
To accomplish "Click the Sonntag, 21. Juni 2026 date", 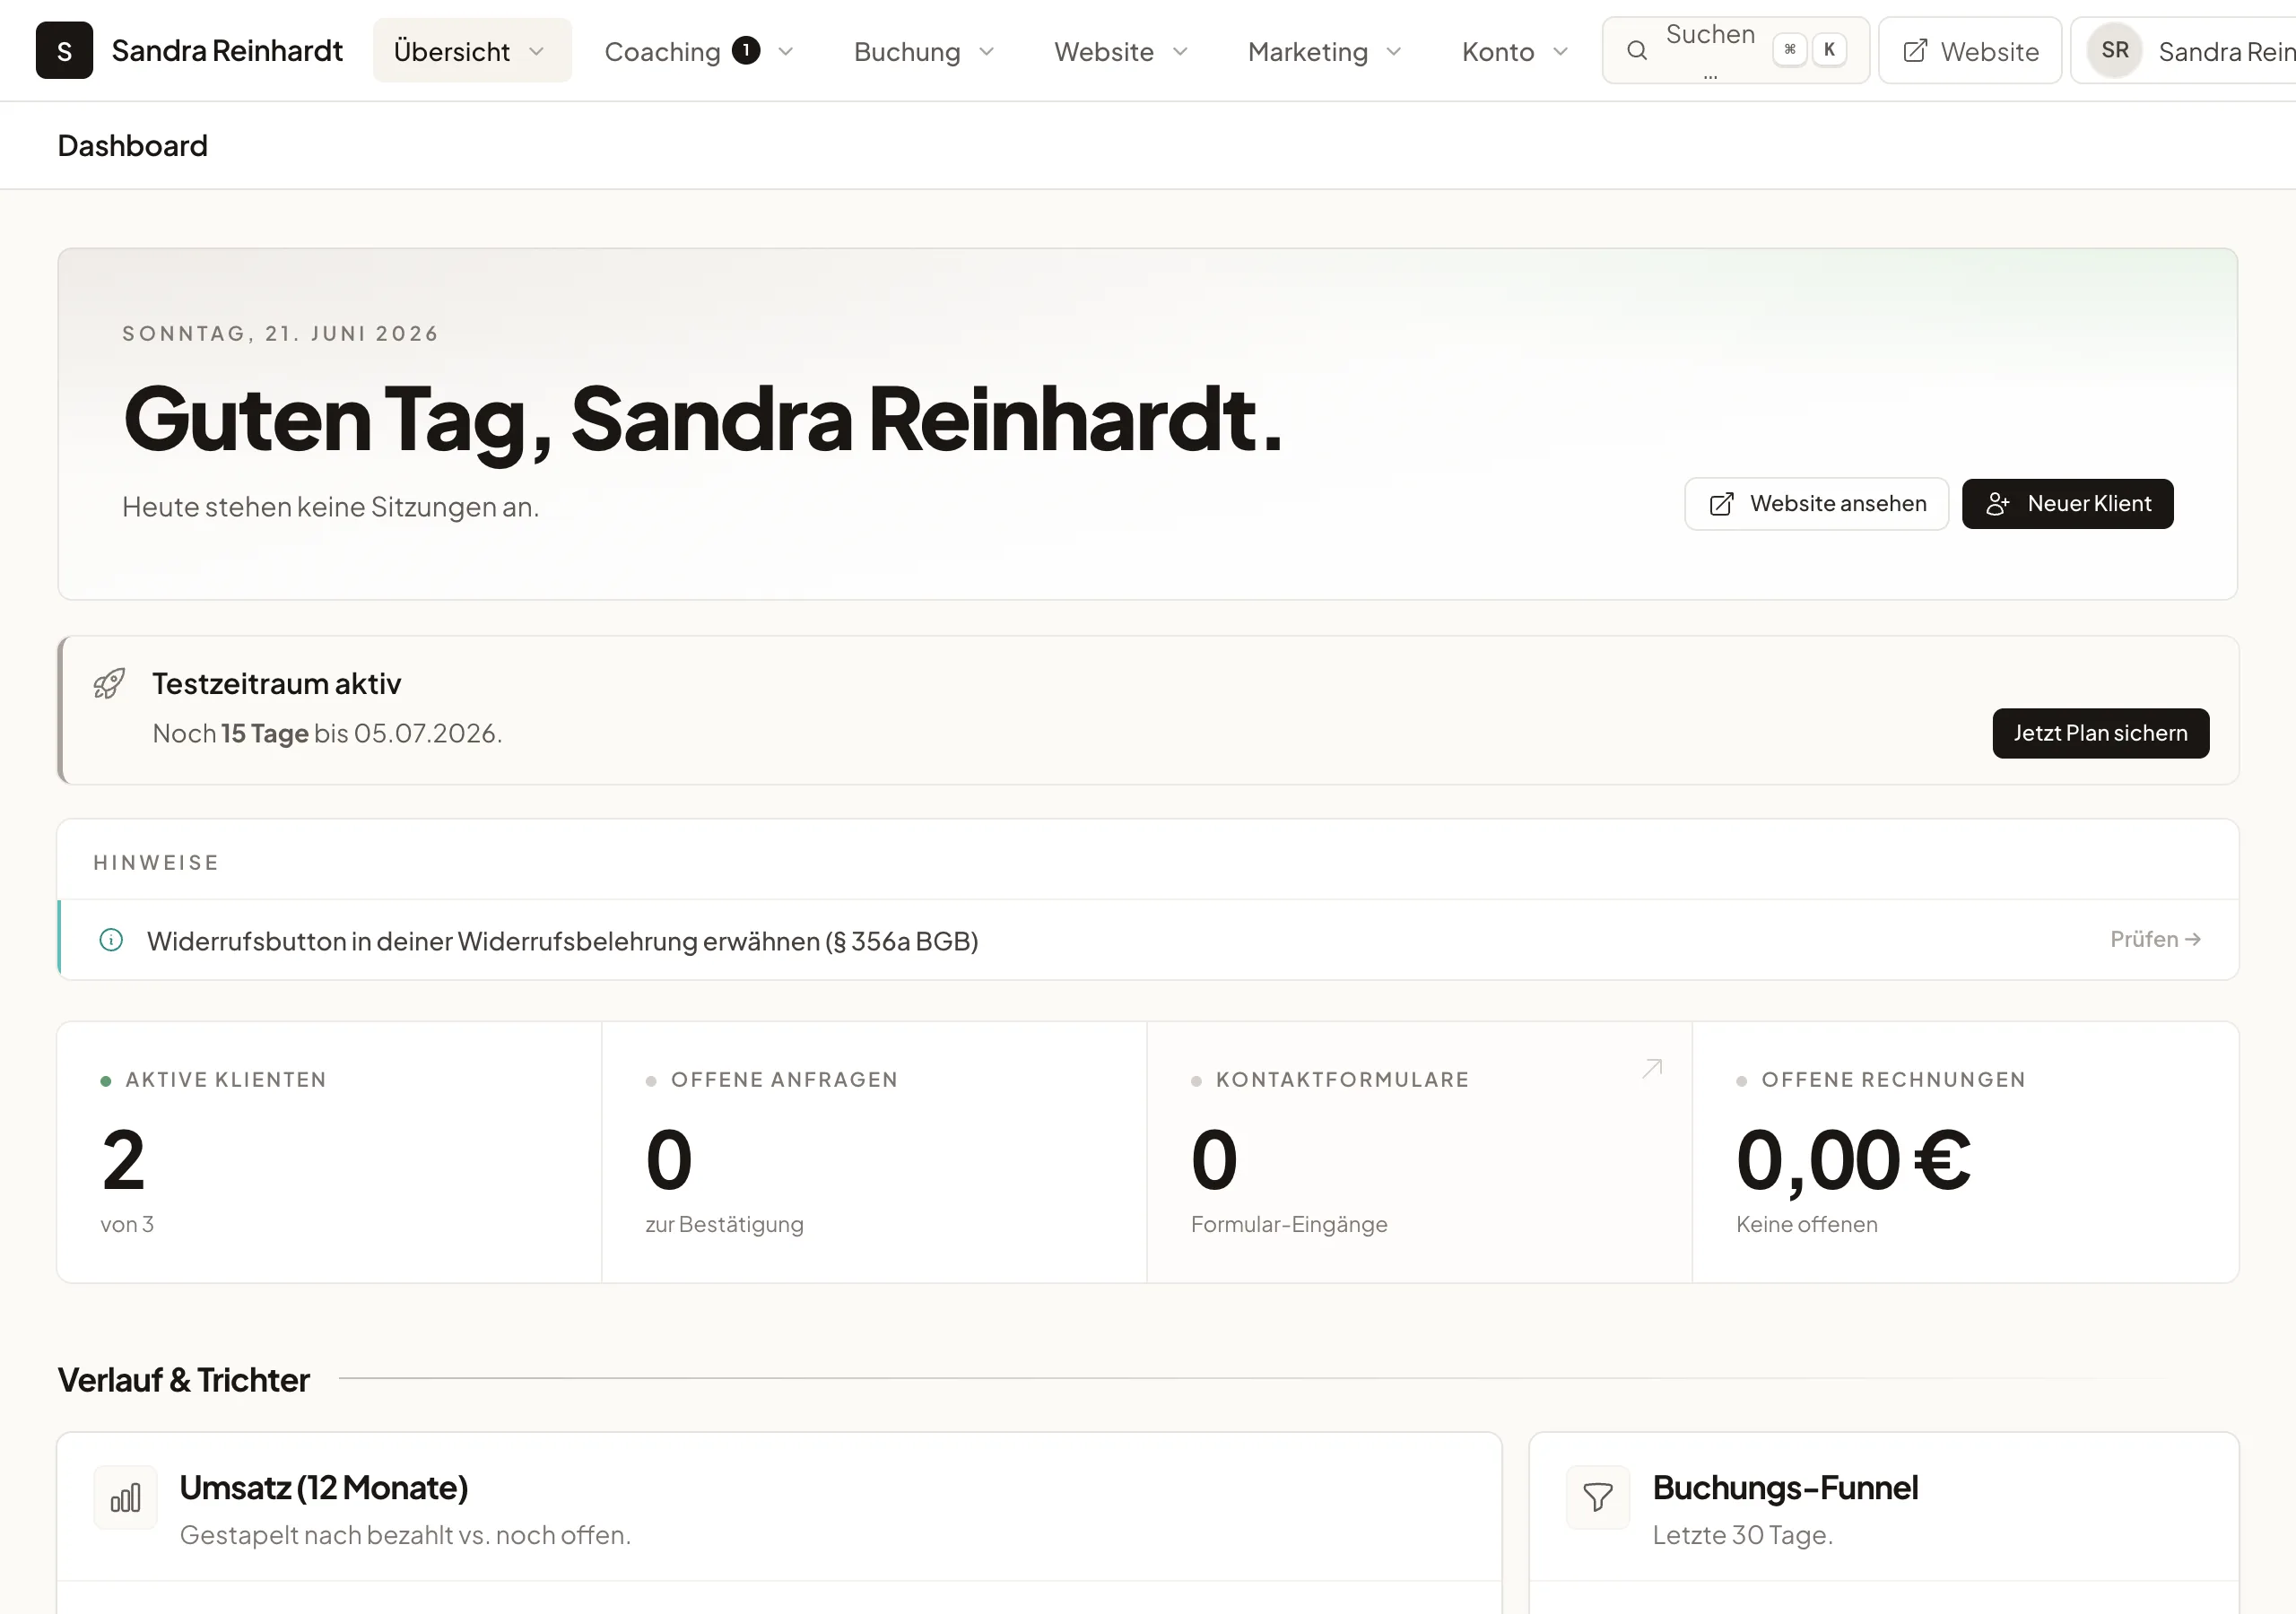I will (x=280, y=334).
